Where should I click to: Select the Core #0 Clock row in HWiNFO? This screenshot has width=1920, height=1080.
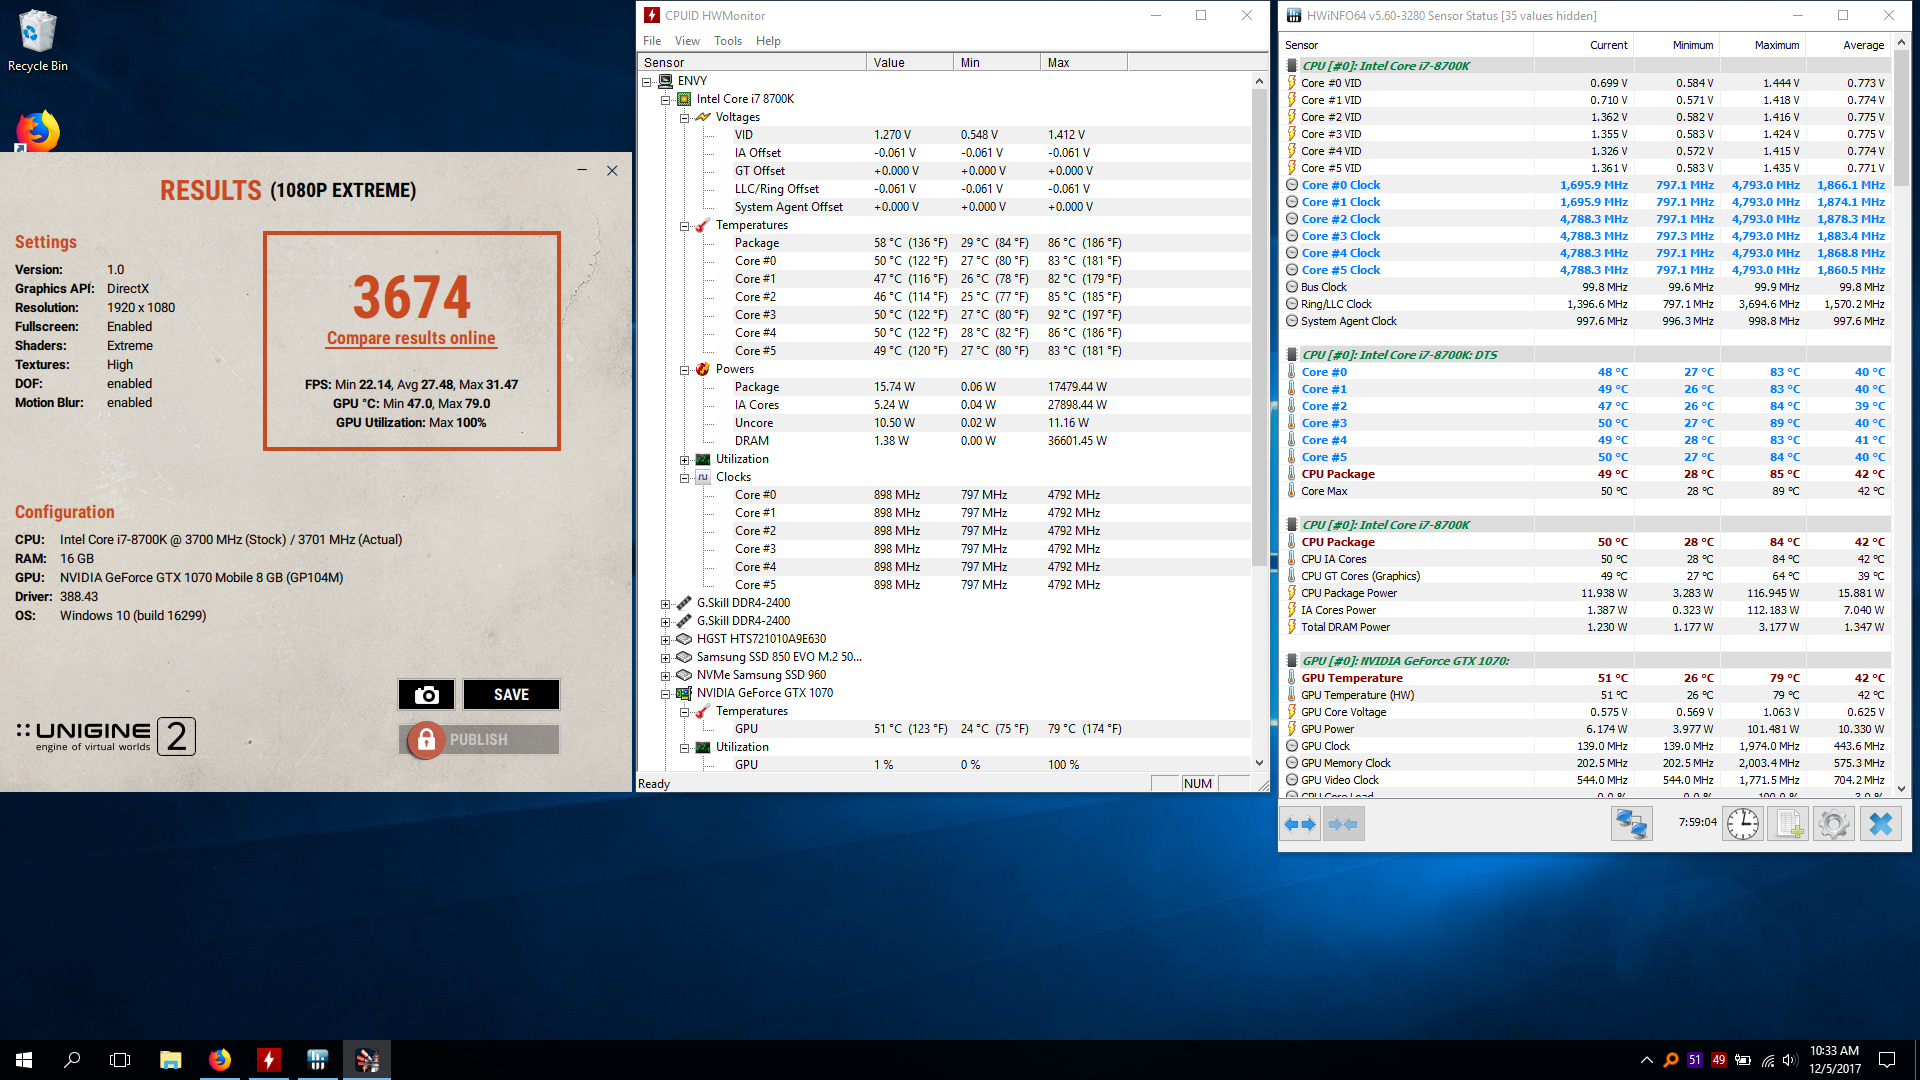pos(1587,185)
